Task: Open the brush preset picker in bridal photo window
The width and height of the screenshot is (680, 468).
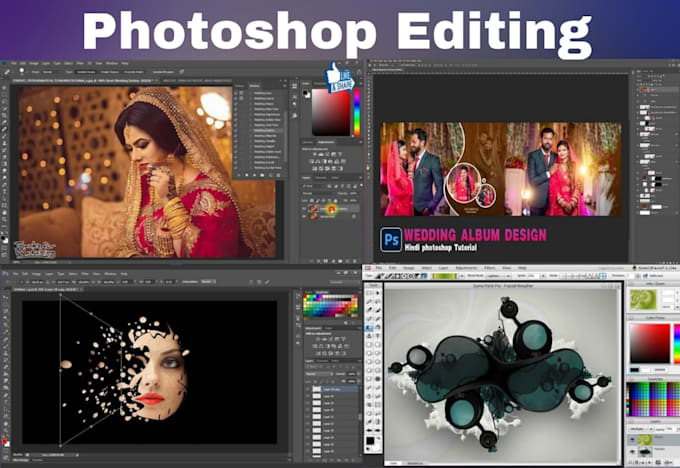Action: click(23, 72)
